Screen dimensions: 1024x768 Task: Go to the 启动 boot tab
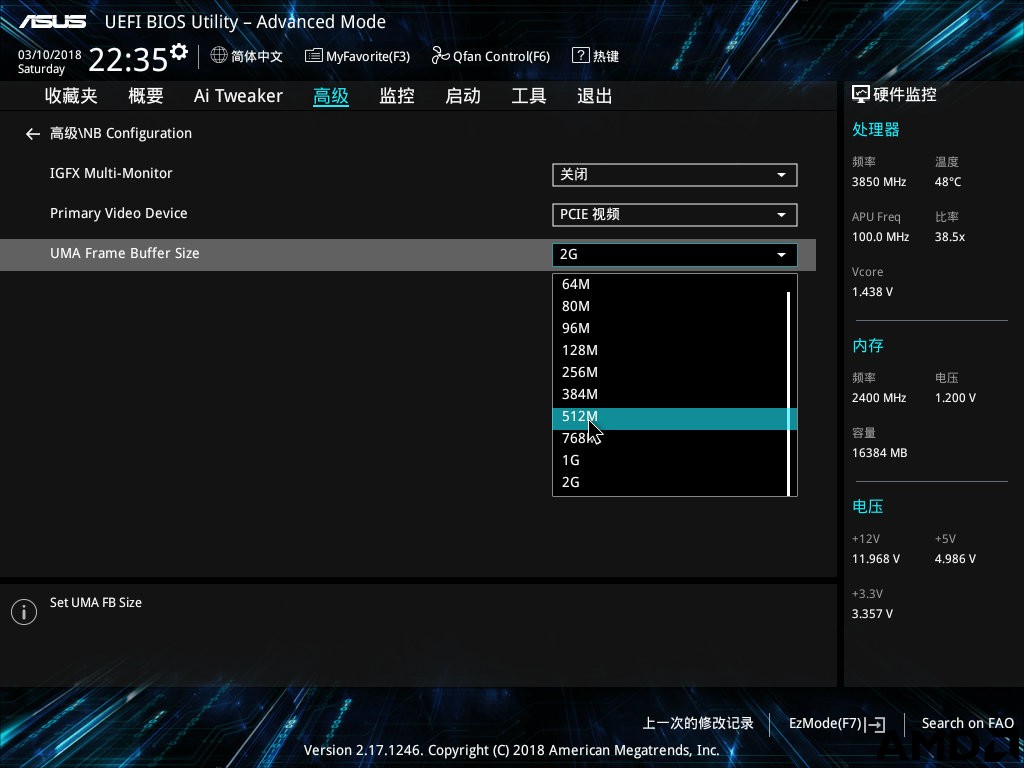(463, 96)
